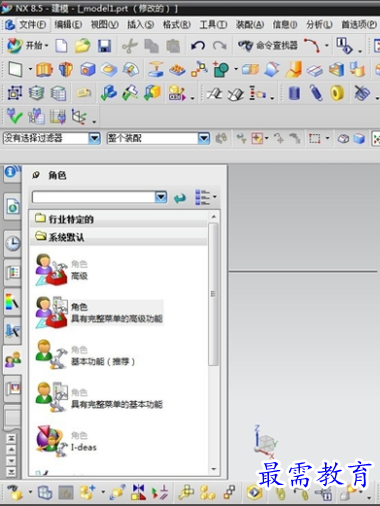Open the 工具(T) menu
The image size is (380, 506).
[213, 24]
